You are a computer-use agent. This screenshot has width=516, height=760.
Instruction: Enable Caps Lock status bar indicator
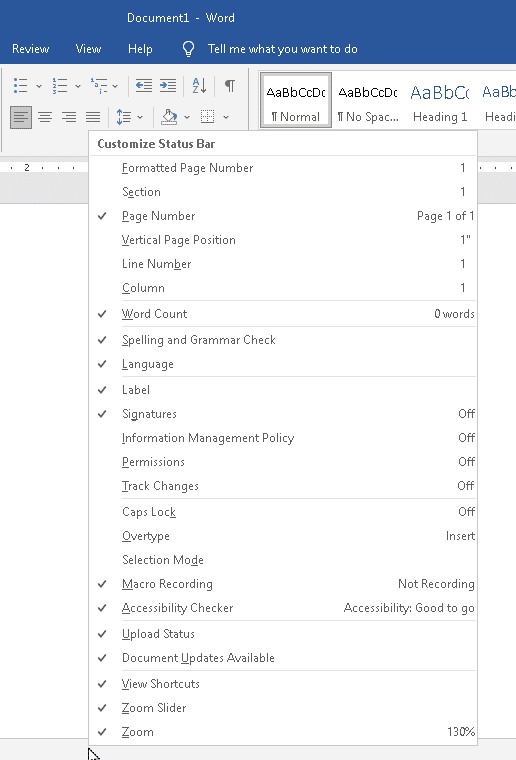point(283,512)
